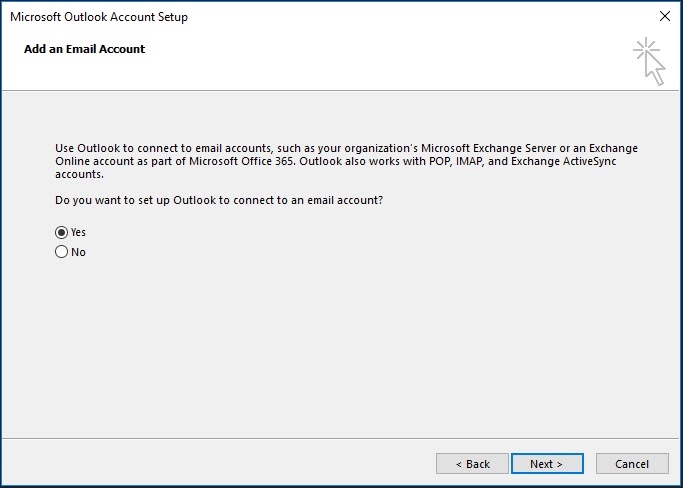
Task: Cancel the Outlook account setup
Action: (632, 464)
